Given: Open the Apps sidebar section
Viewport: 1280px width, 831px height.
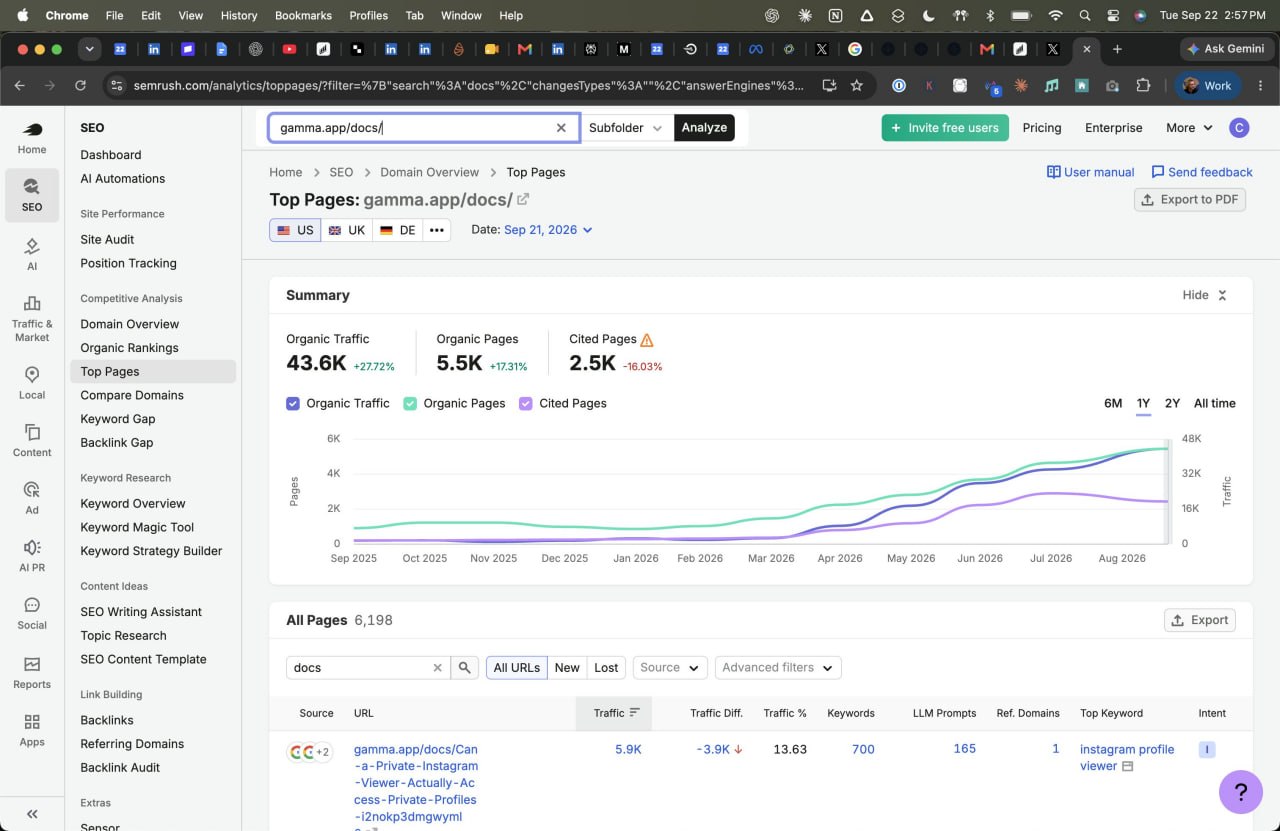Looking at the screenshot, I should click(x=32, y=730).
